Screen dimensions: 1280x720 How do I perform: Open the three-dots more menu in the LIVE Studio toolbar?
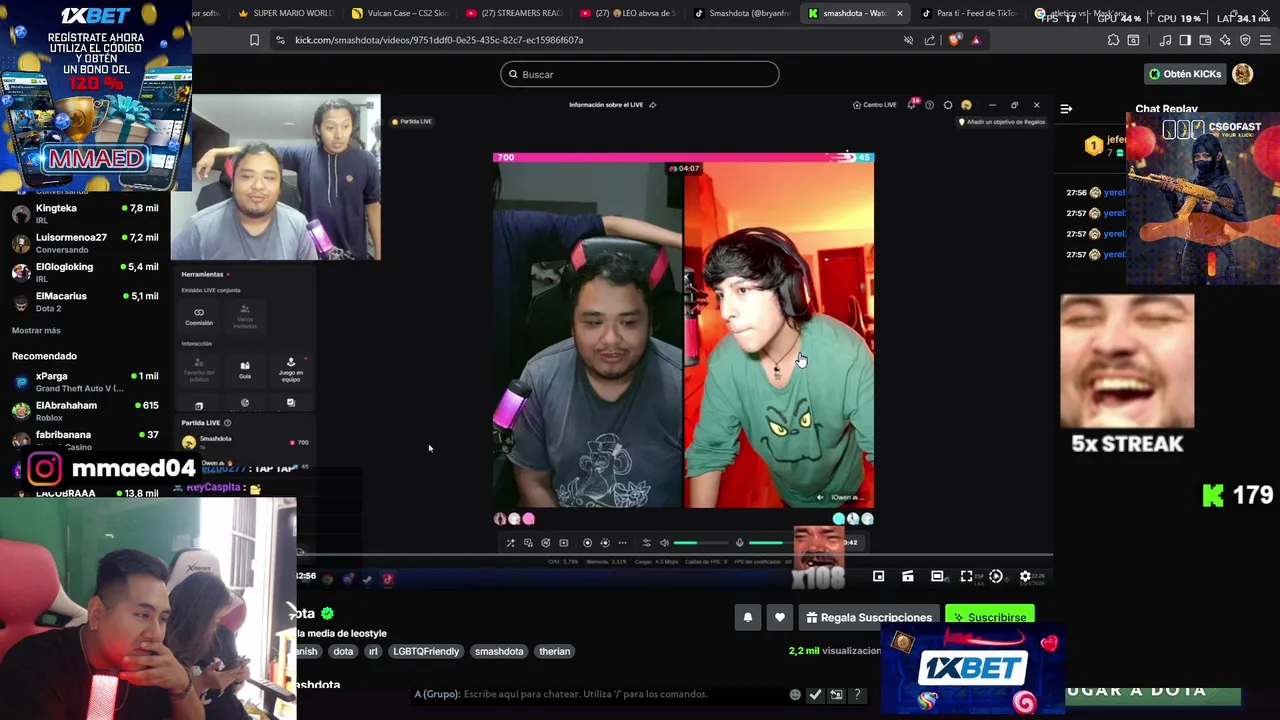click(x=622, y=543)
